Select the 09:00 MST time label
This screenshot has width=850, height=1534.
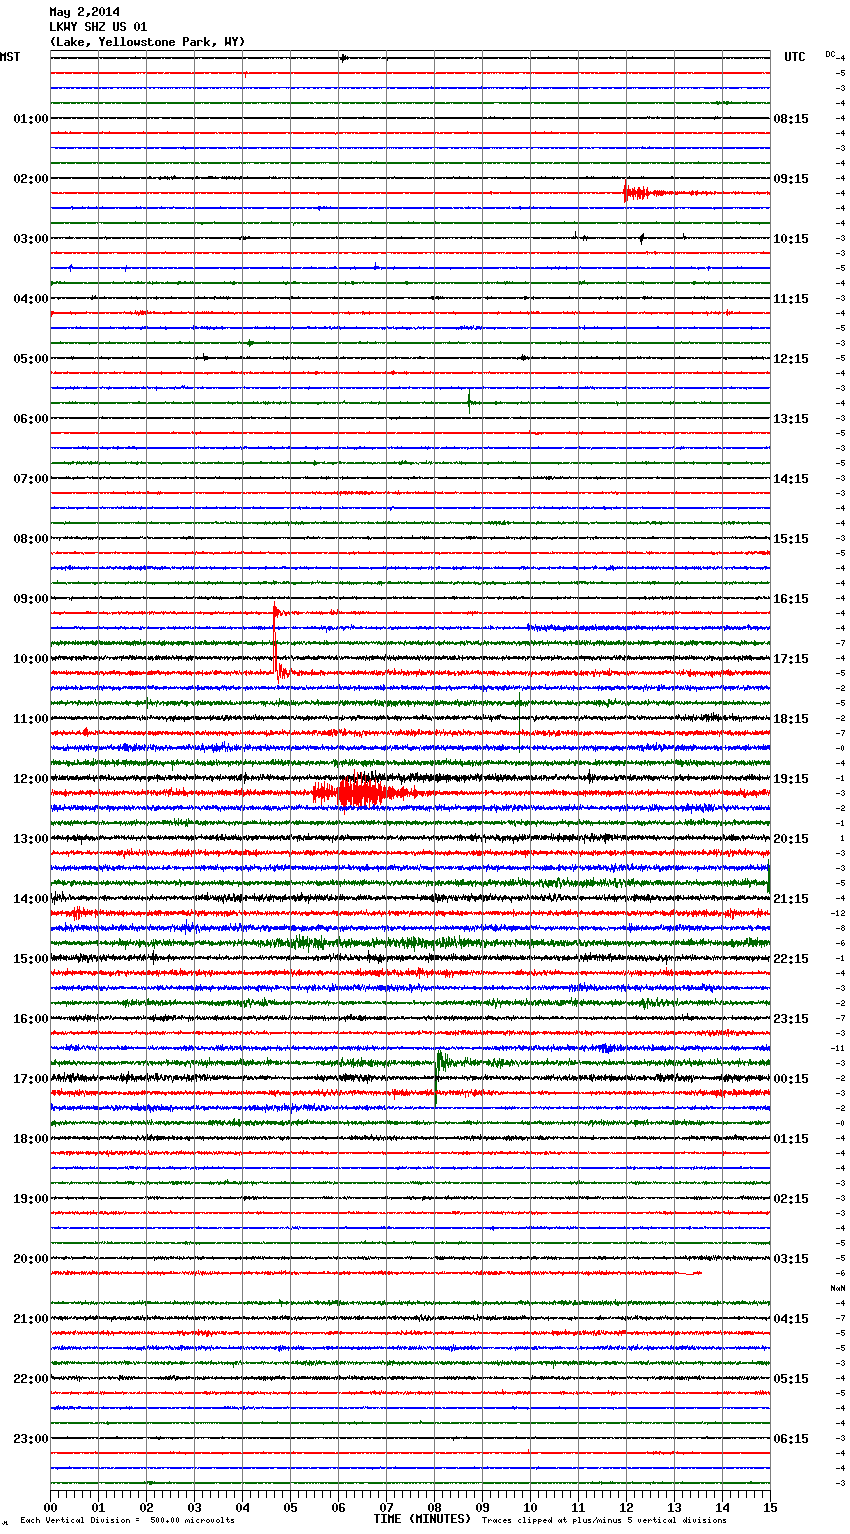(31, 599)
